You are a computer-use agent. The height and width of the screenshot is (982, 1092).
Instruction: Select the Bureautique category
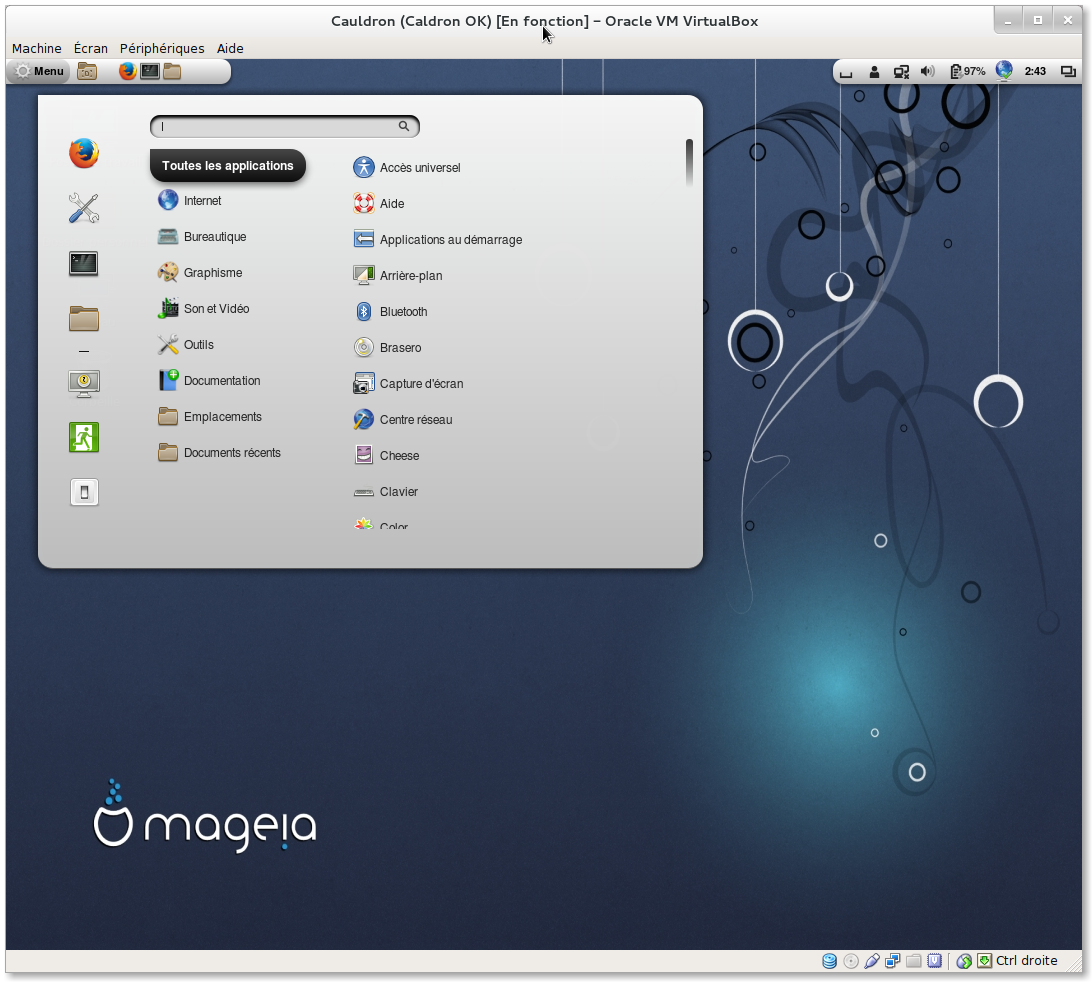pos(202,237)
